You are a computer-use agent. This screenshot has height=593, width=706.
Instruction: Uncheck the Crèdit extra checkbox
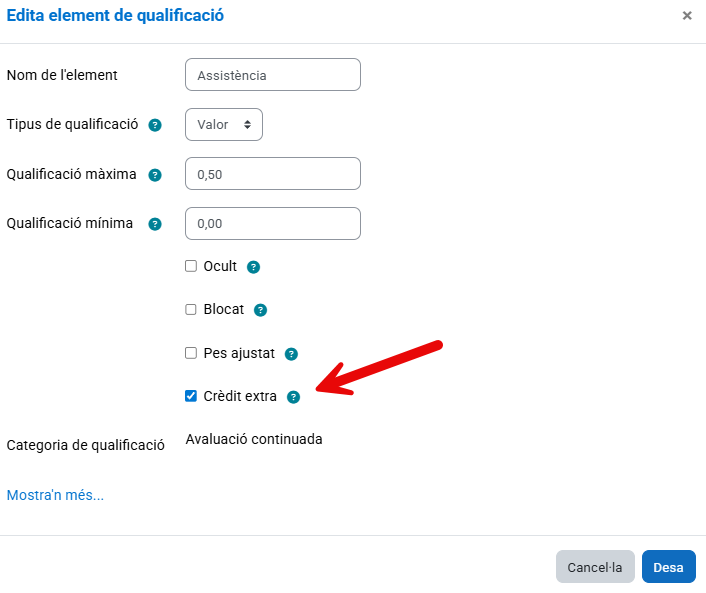coord(191,396)
